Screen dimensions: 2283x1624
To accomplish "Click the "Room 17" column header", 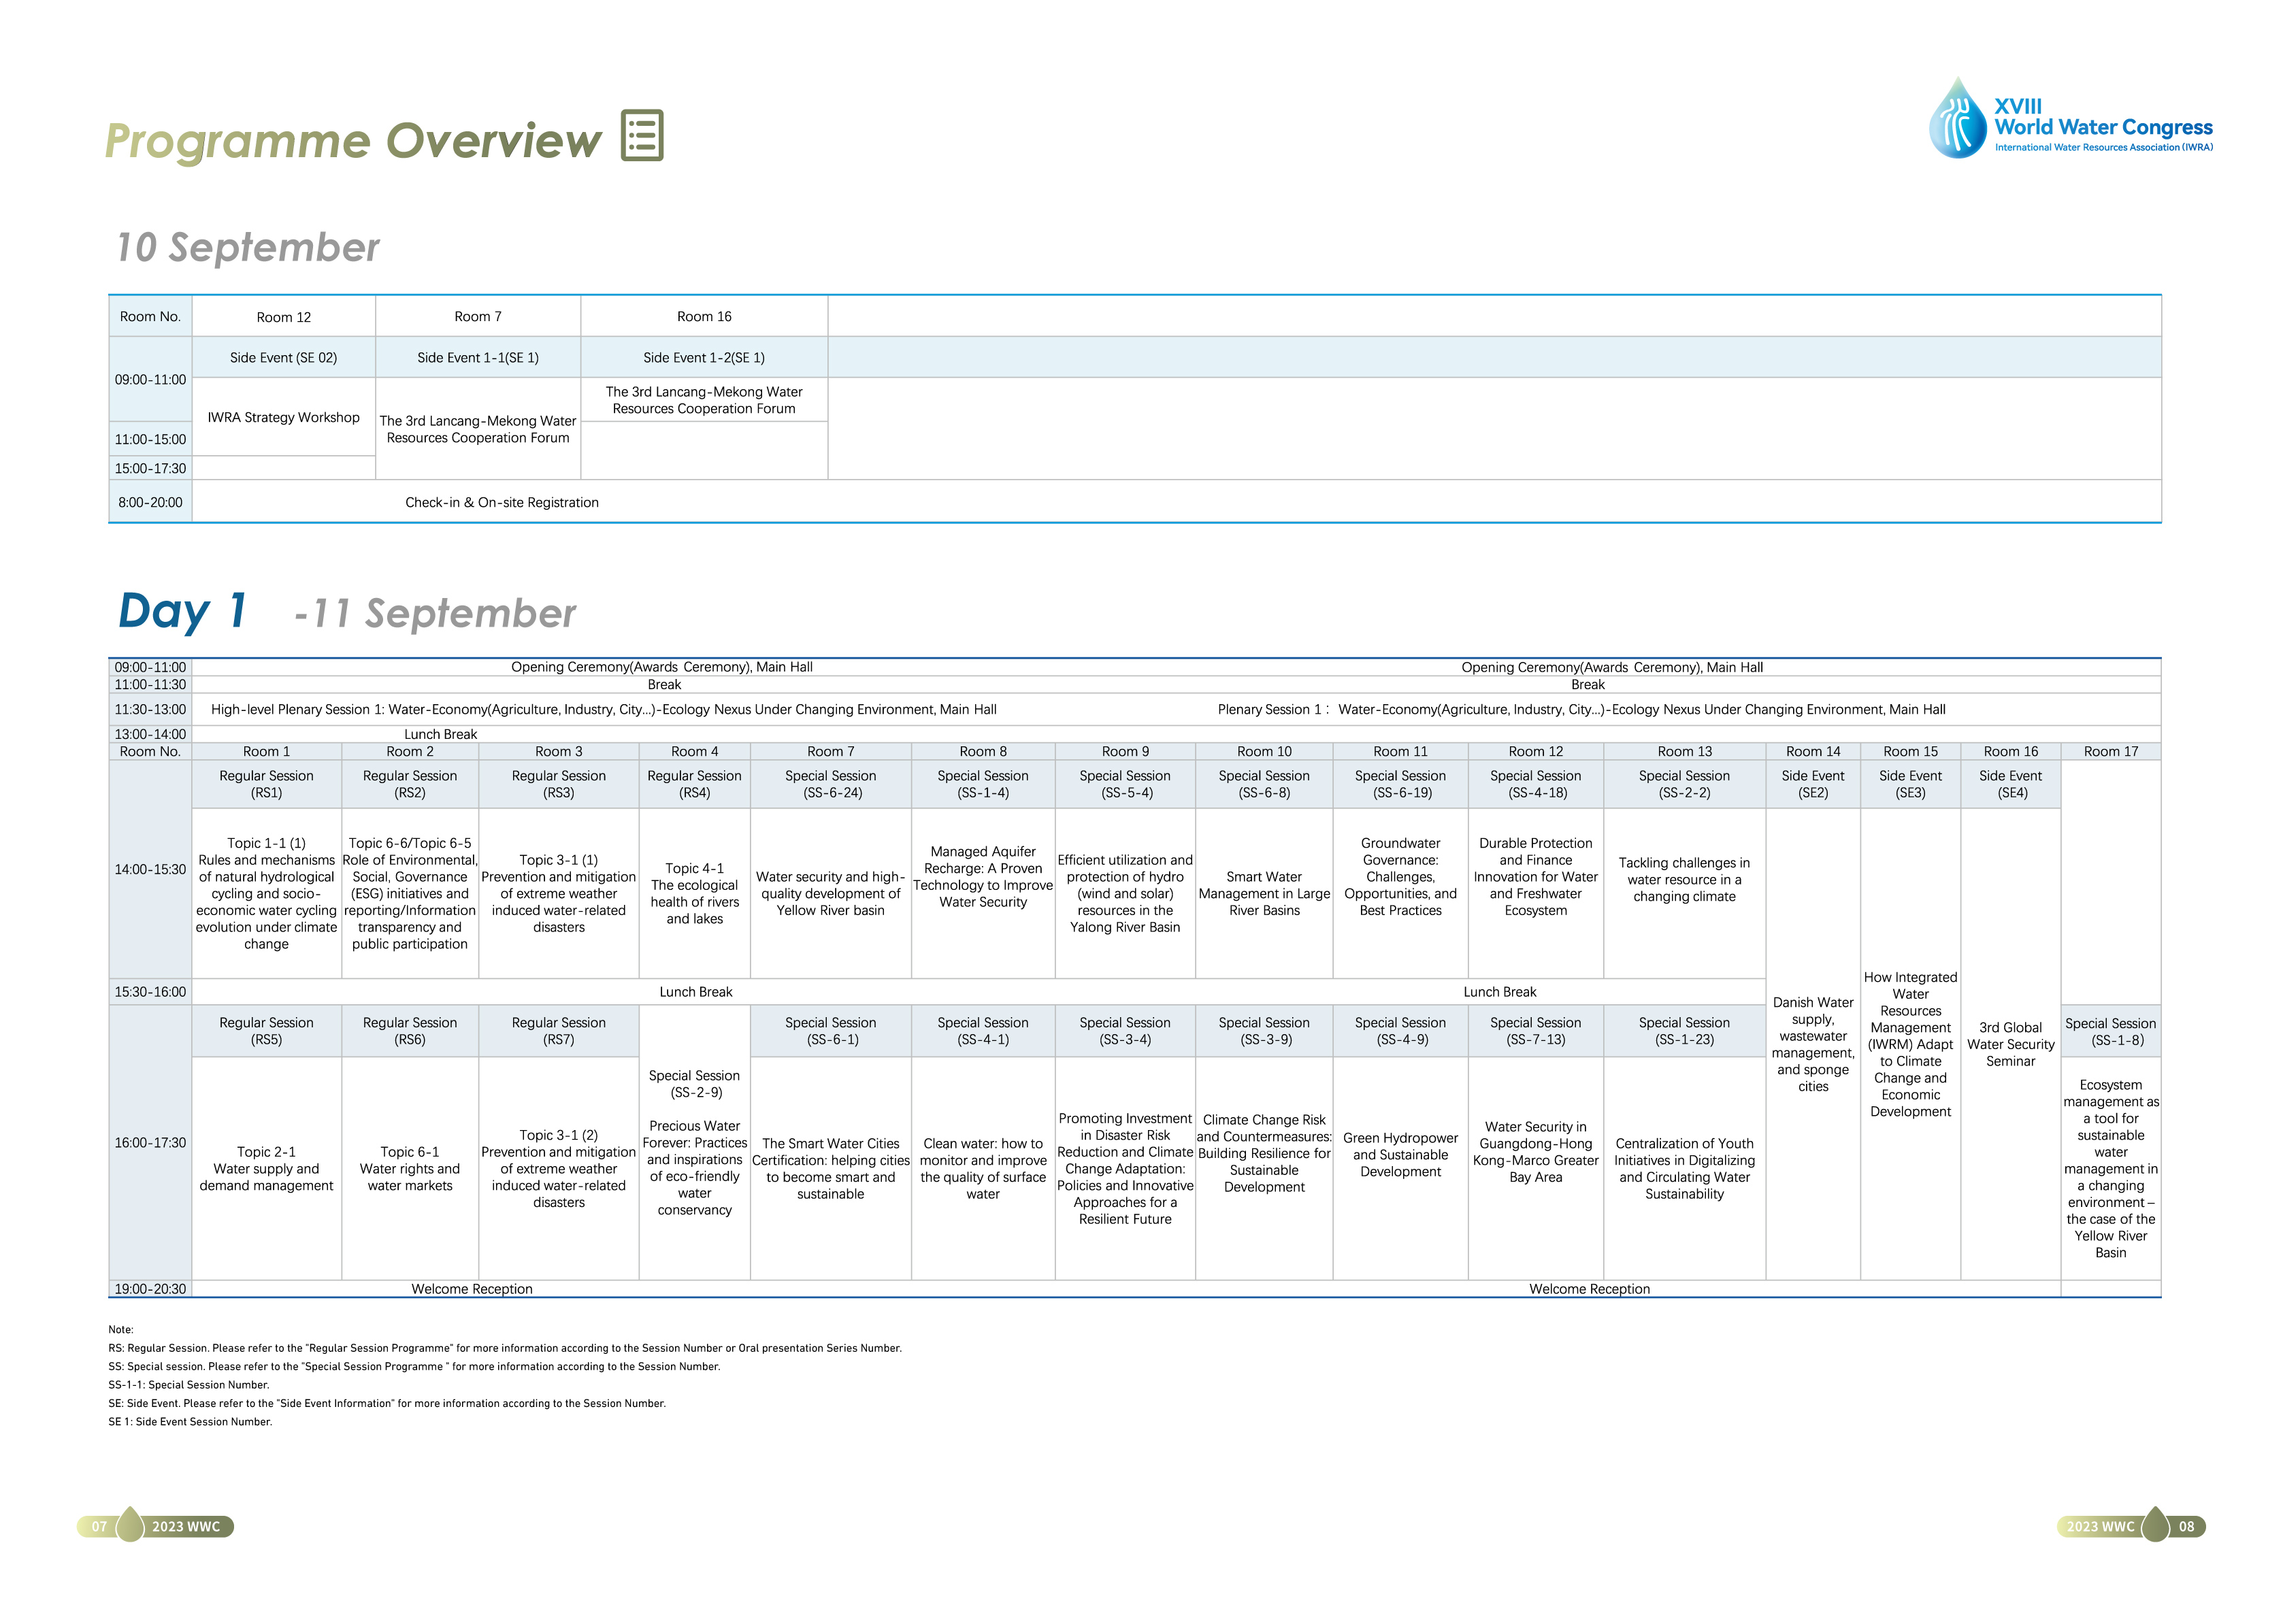I will pyautogui.click(x=2110, y=751).
